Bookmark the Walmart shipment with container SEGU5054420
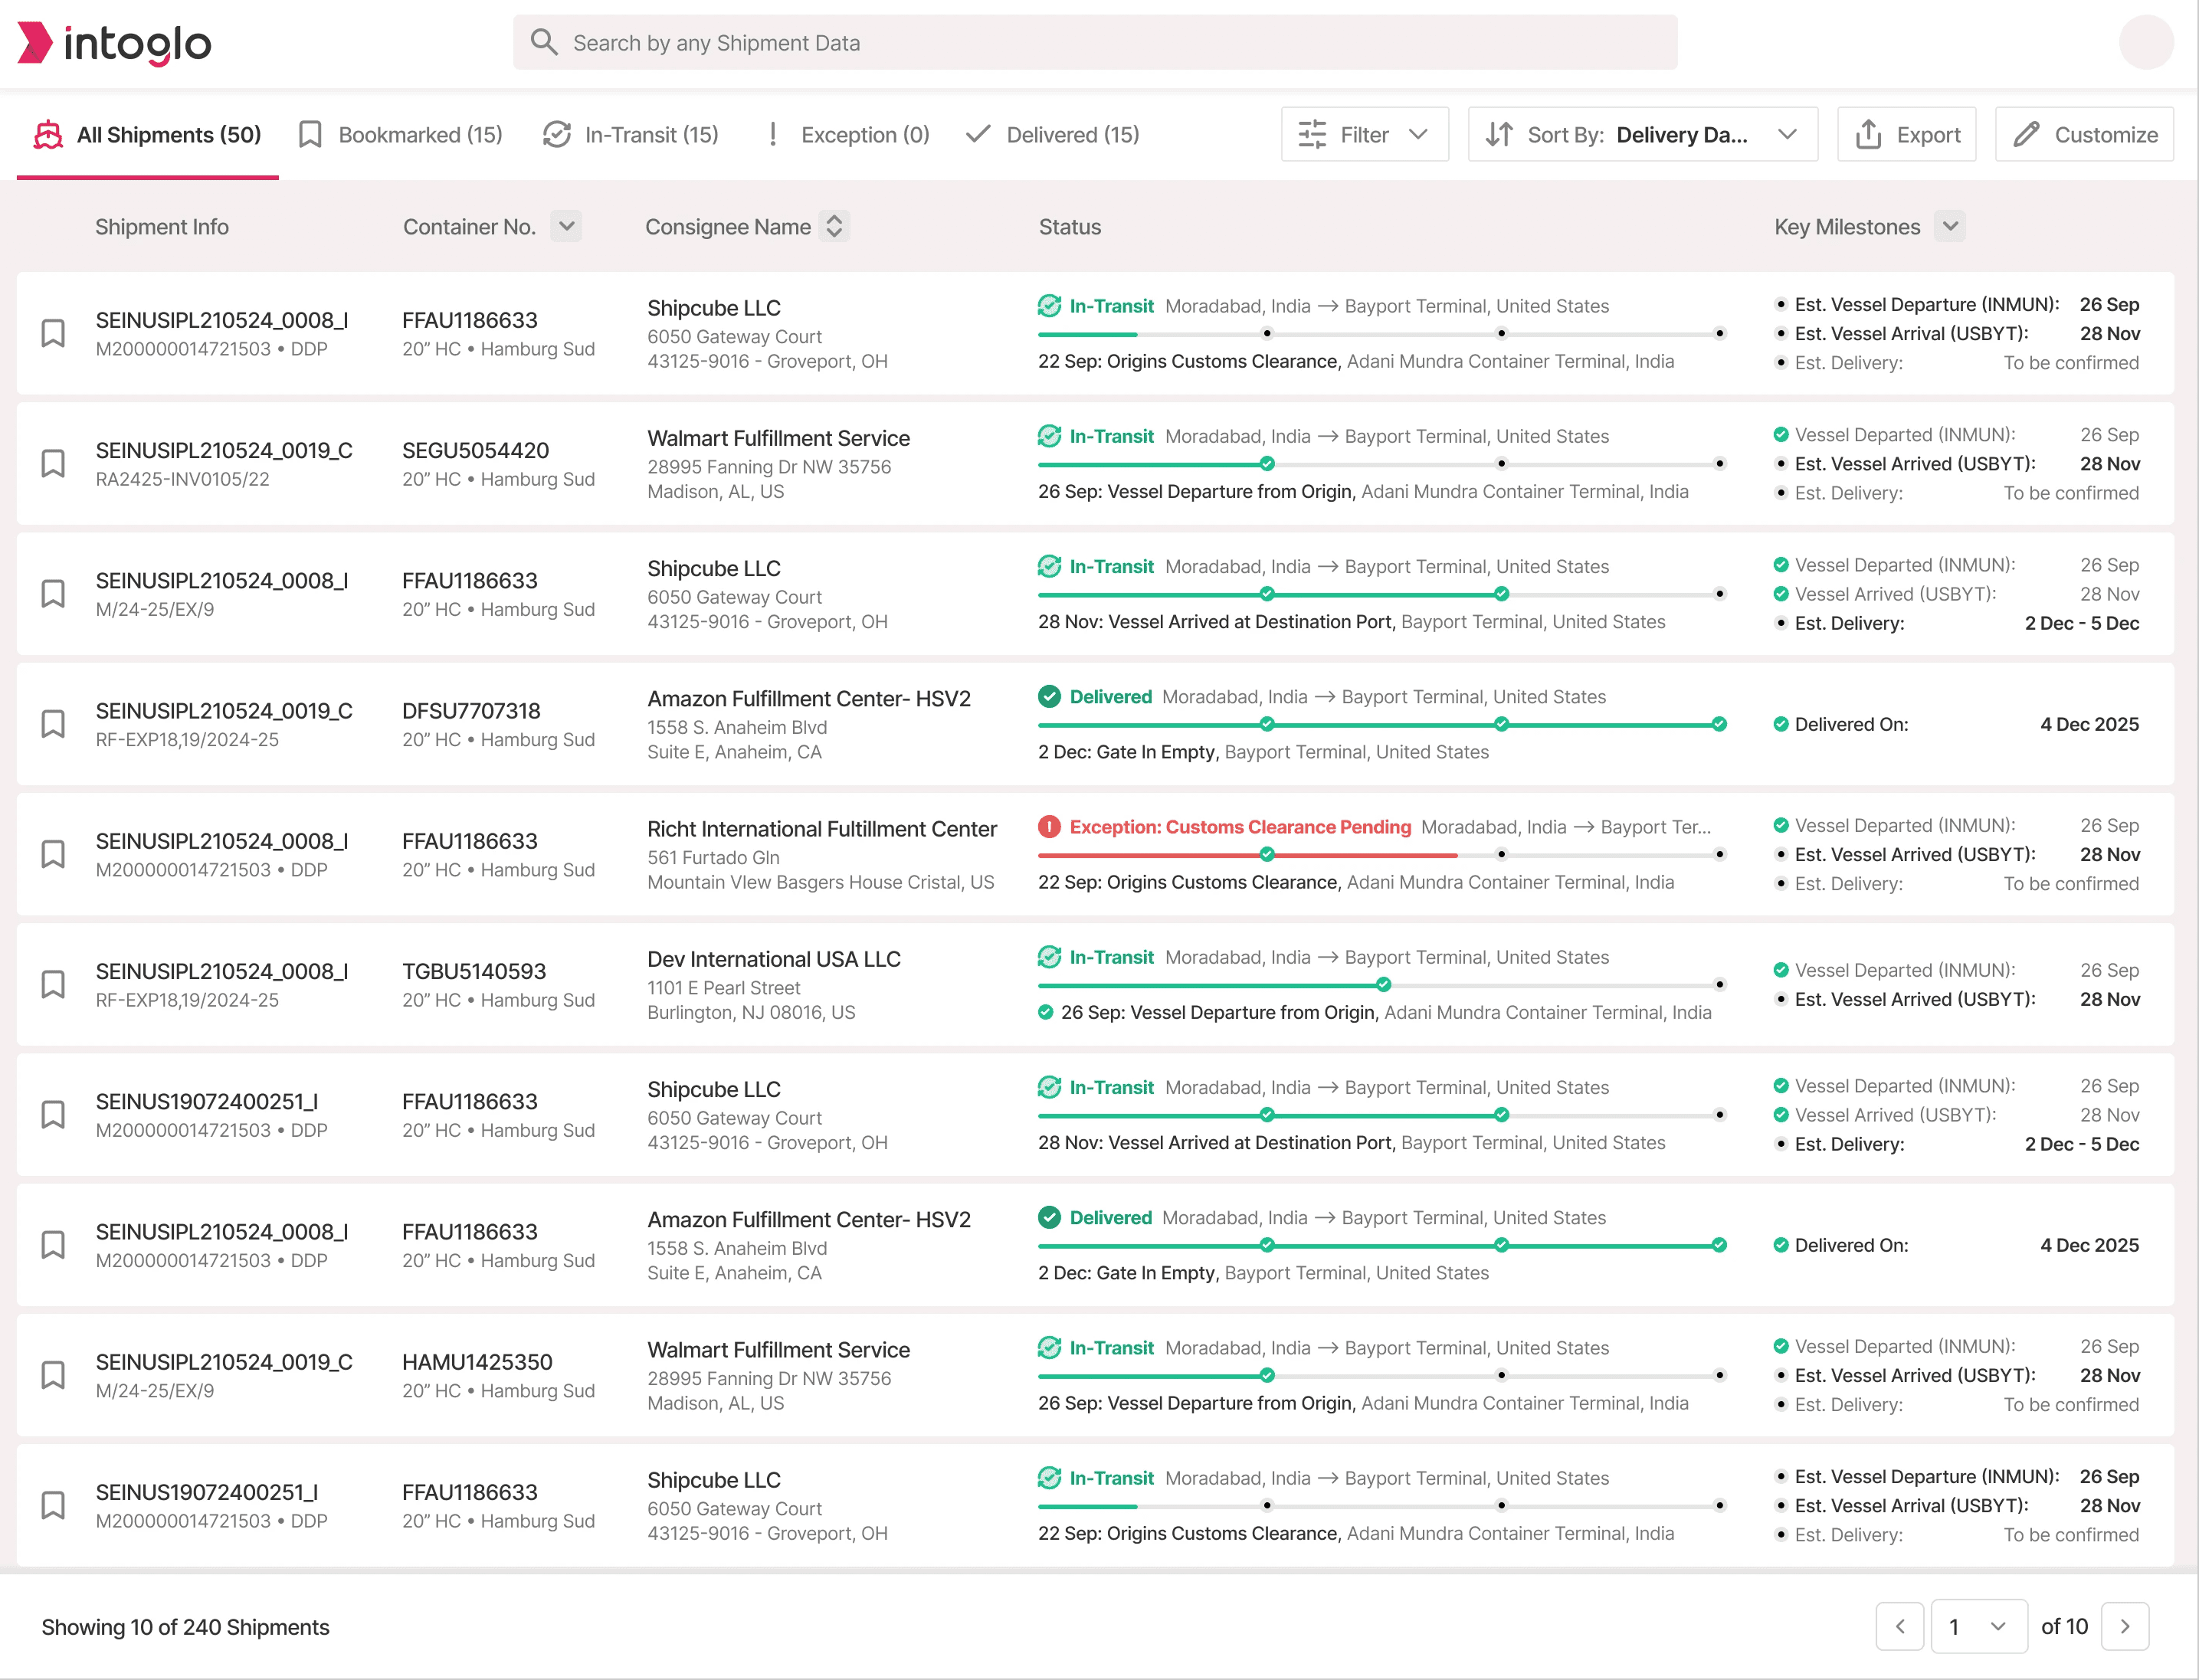 (53, 463)
